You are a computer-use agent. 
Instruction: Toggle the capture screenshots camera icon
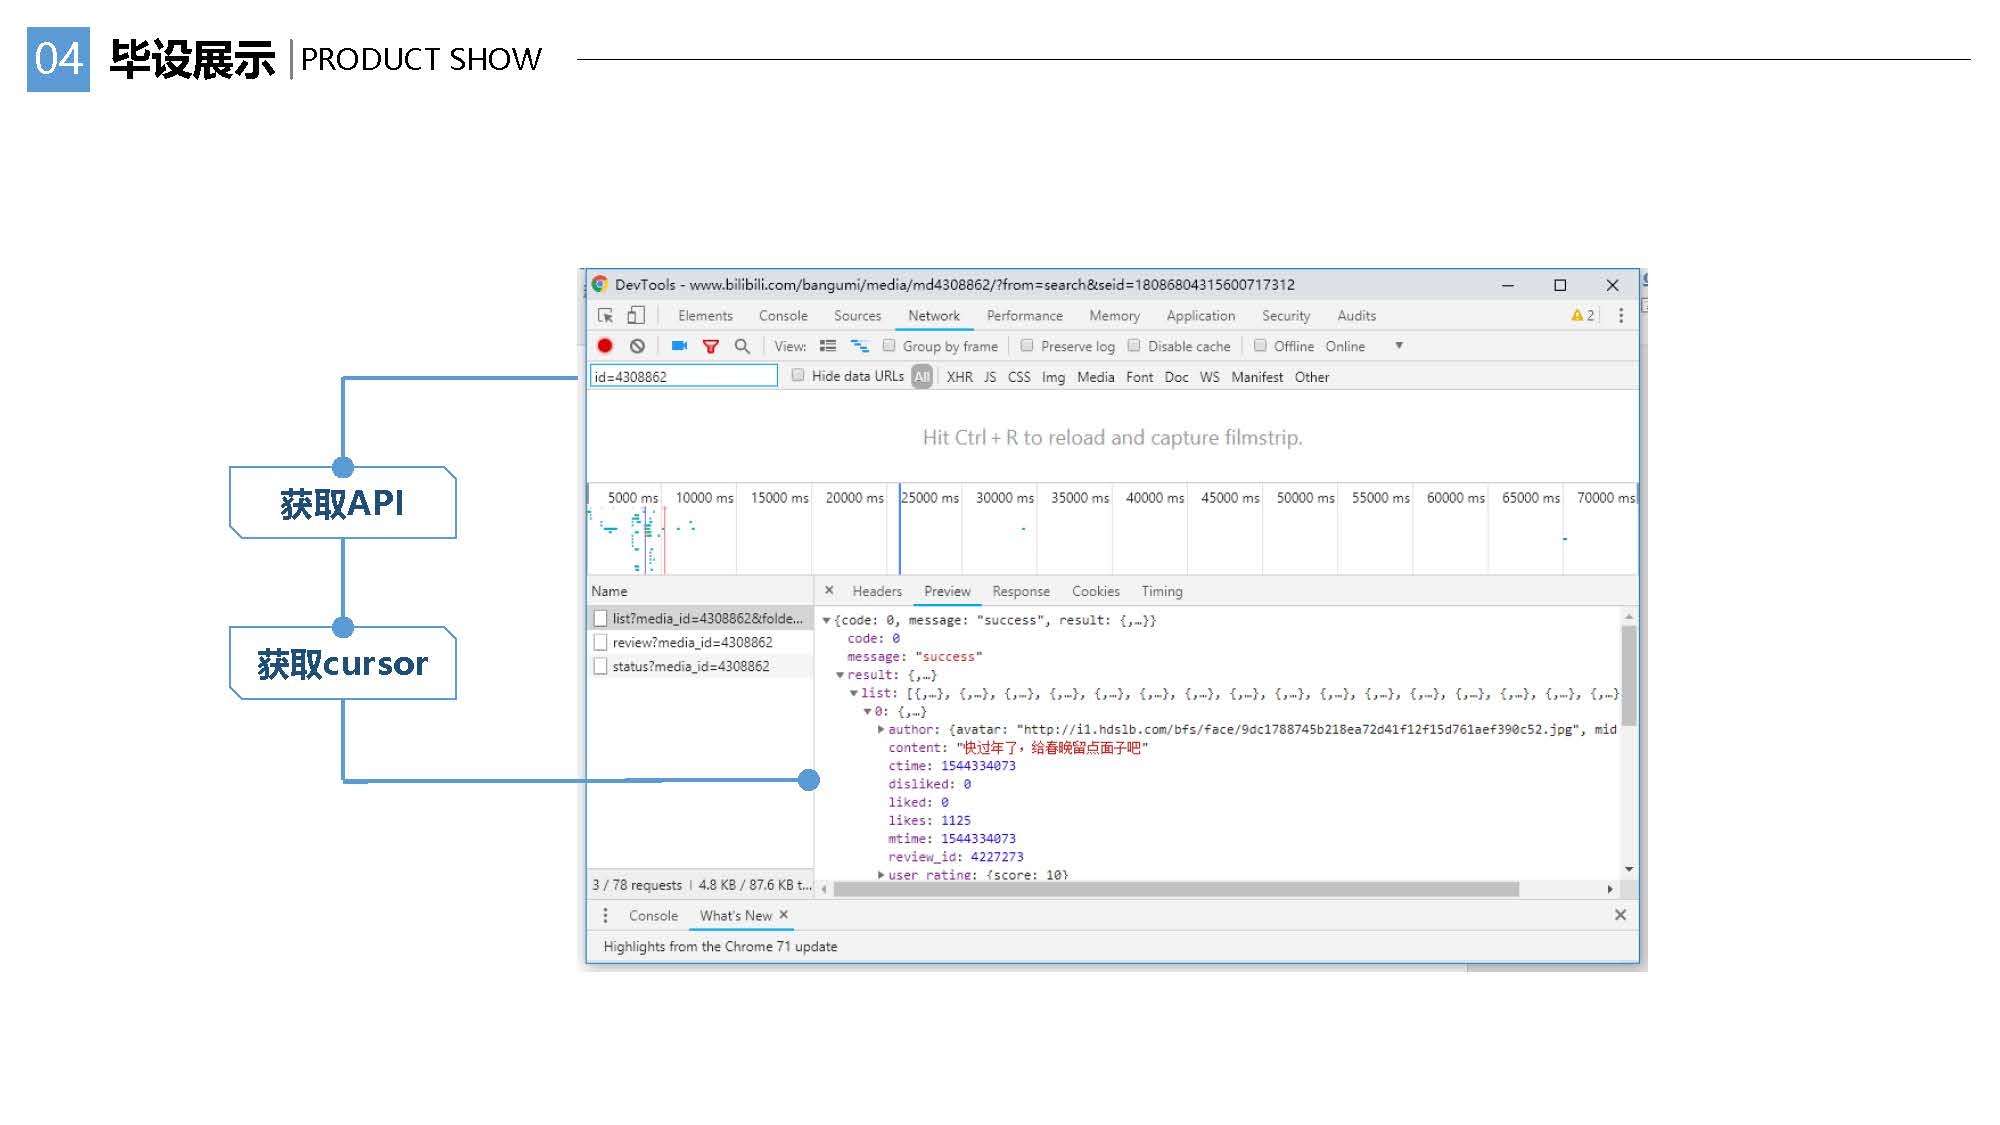point(679,346)
